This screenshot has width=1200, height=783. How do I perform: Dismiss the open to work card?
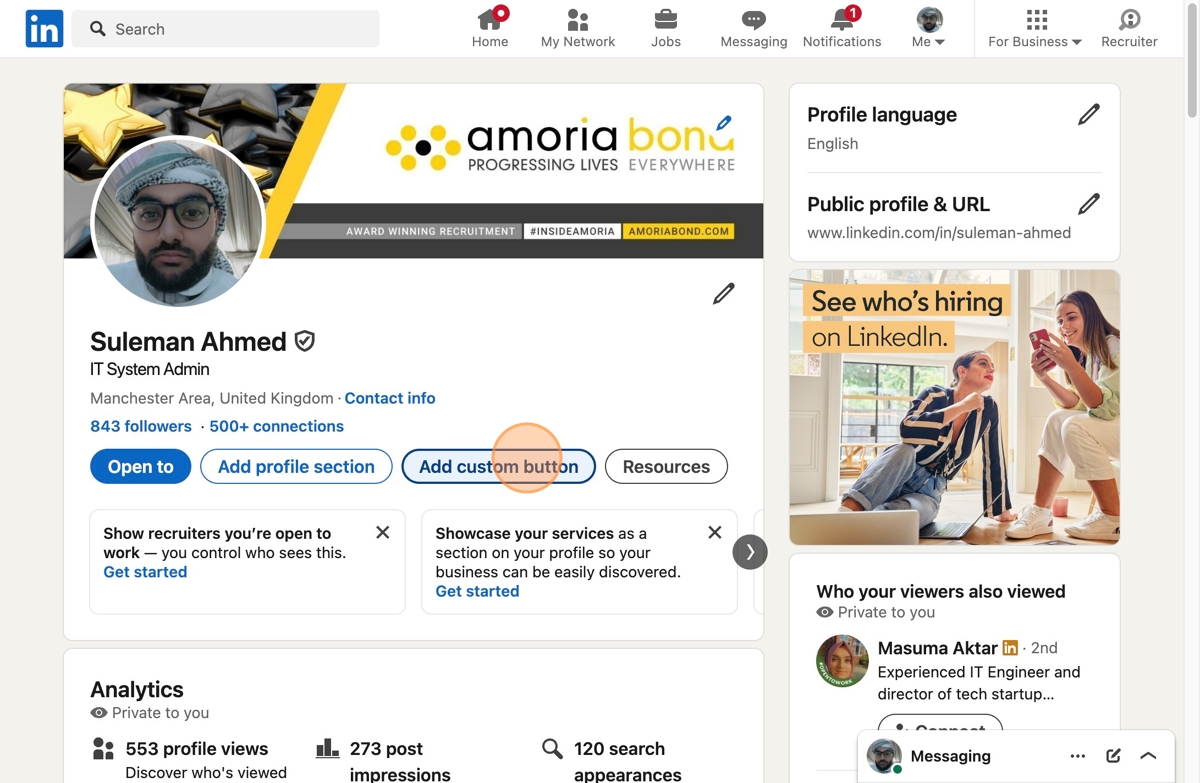[x=383, y=532]
